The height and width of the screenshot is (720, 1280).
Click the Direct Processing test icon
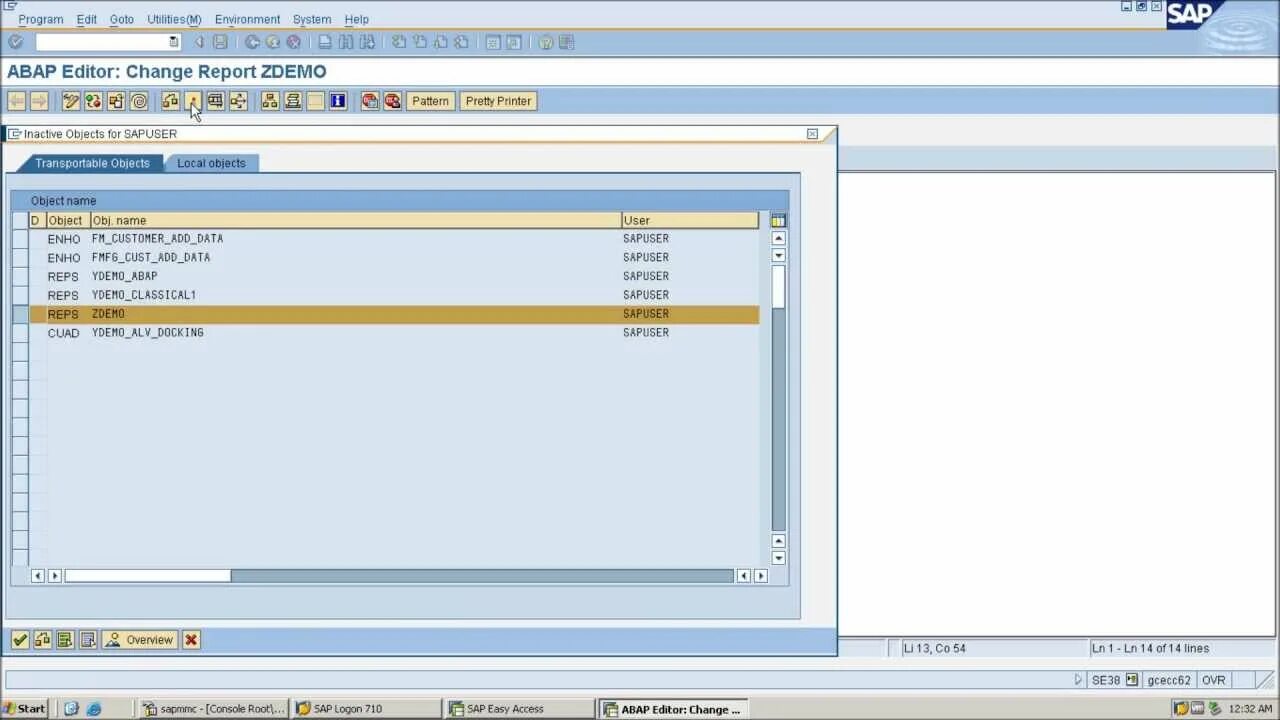click(215, 101)
